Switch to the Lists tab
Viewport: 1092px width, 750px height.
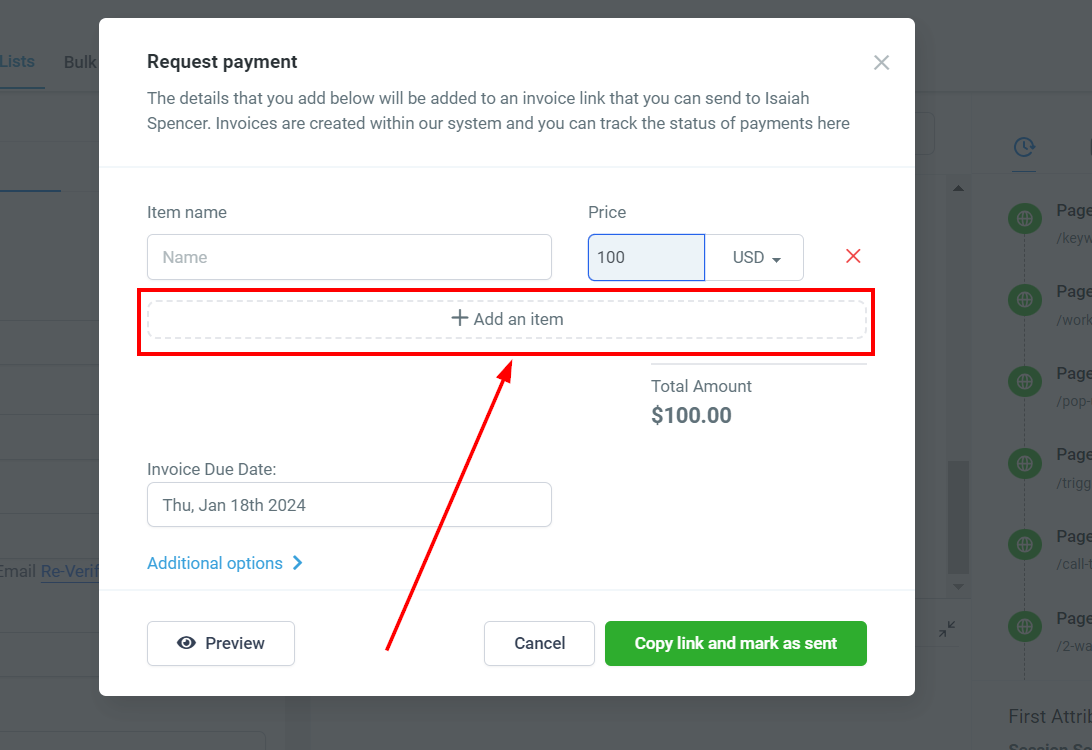click(17, 61)
